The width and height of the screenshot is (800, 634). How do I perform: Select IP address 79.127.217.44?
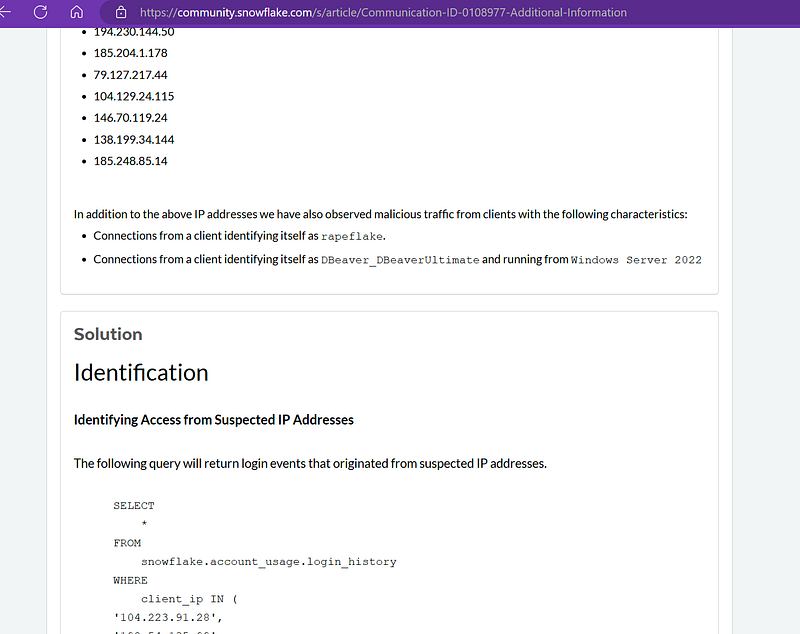(130, 75)
